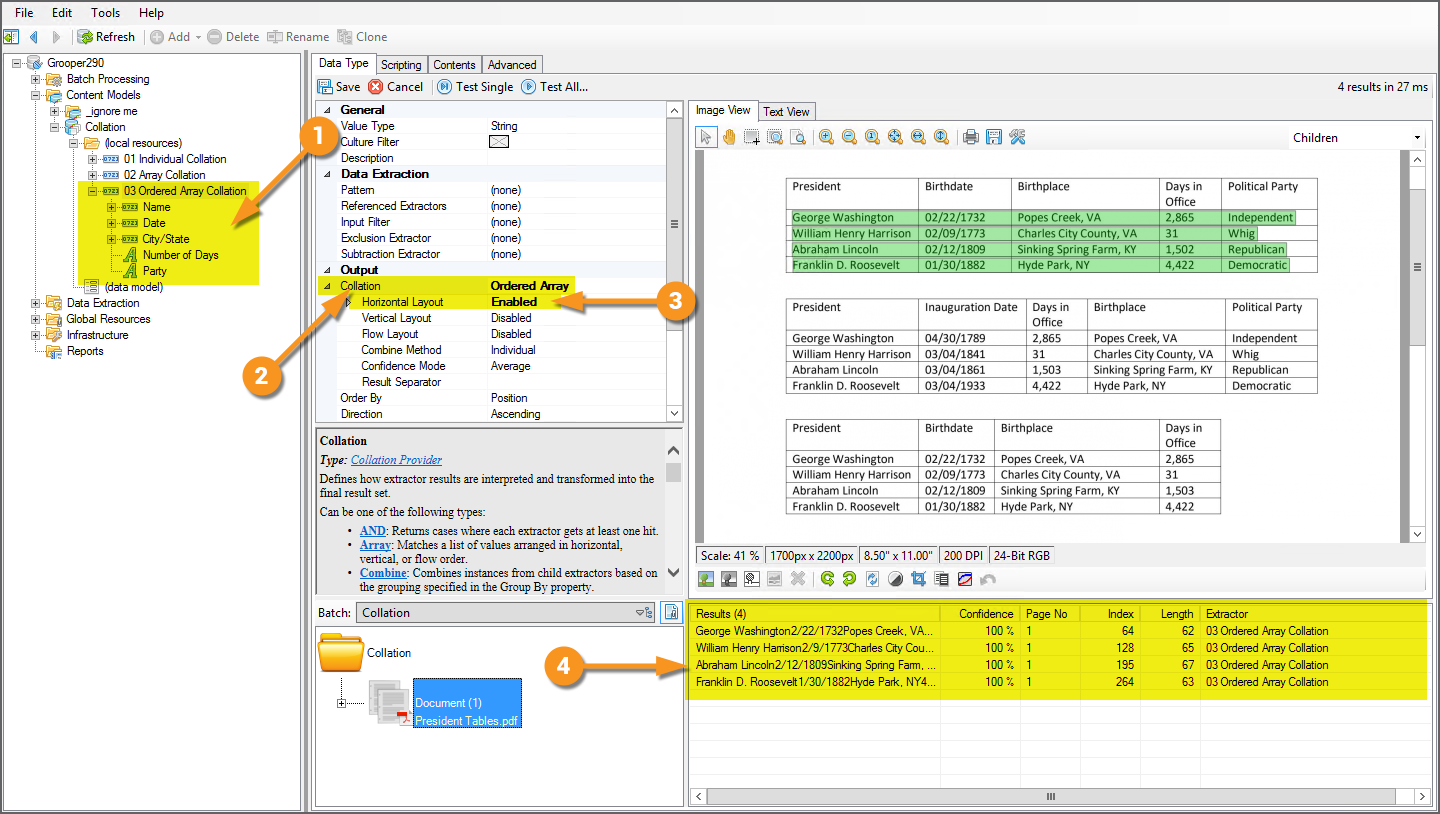Click the print icon in image toolbar
Viewport: 1440px width, 814px height.
[x=970, y=137]
